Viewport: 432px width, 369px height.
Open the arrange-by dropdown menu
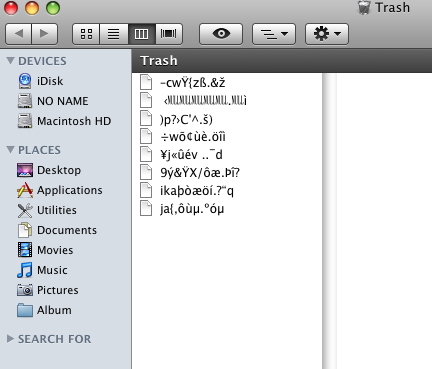pyautogui.click(x=274, y=34)
